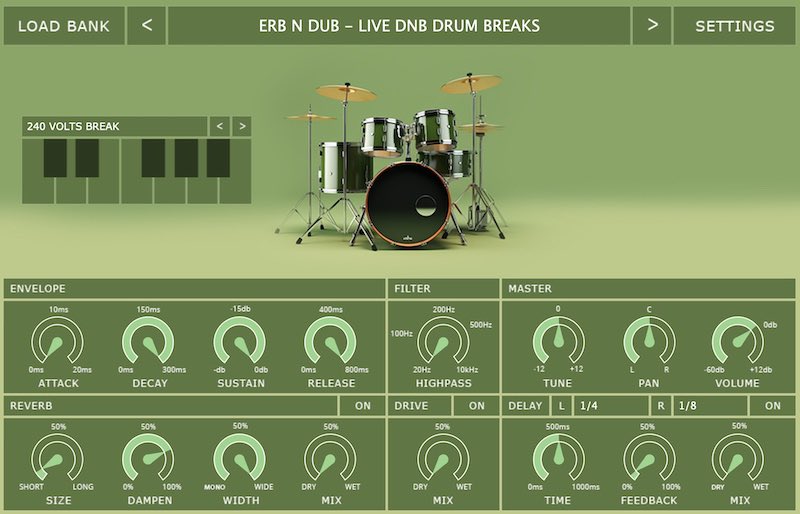Click the 500ms delay time value
Image resolution: width=800 pixels, height=514 pixels.
558,426
